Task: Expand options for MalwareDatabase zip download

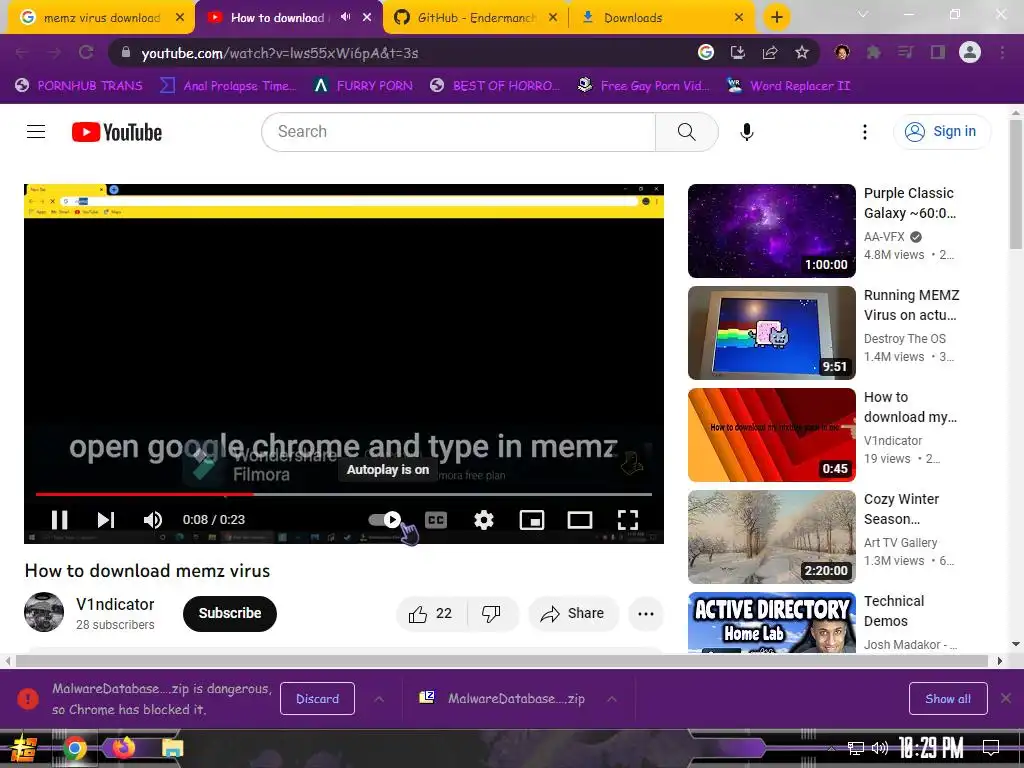Action: point(612,699)
